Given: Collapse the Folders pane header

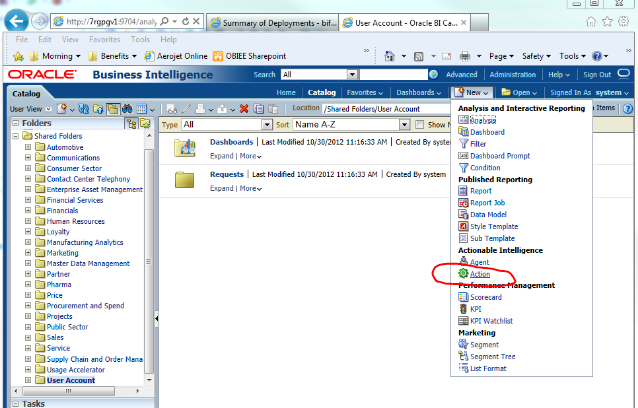Looking at the screenshot, I should [15, 123].
